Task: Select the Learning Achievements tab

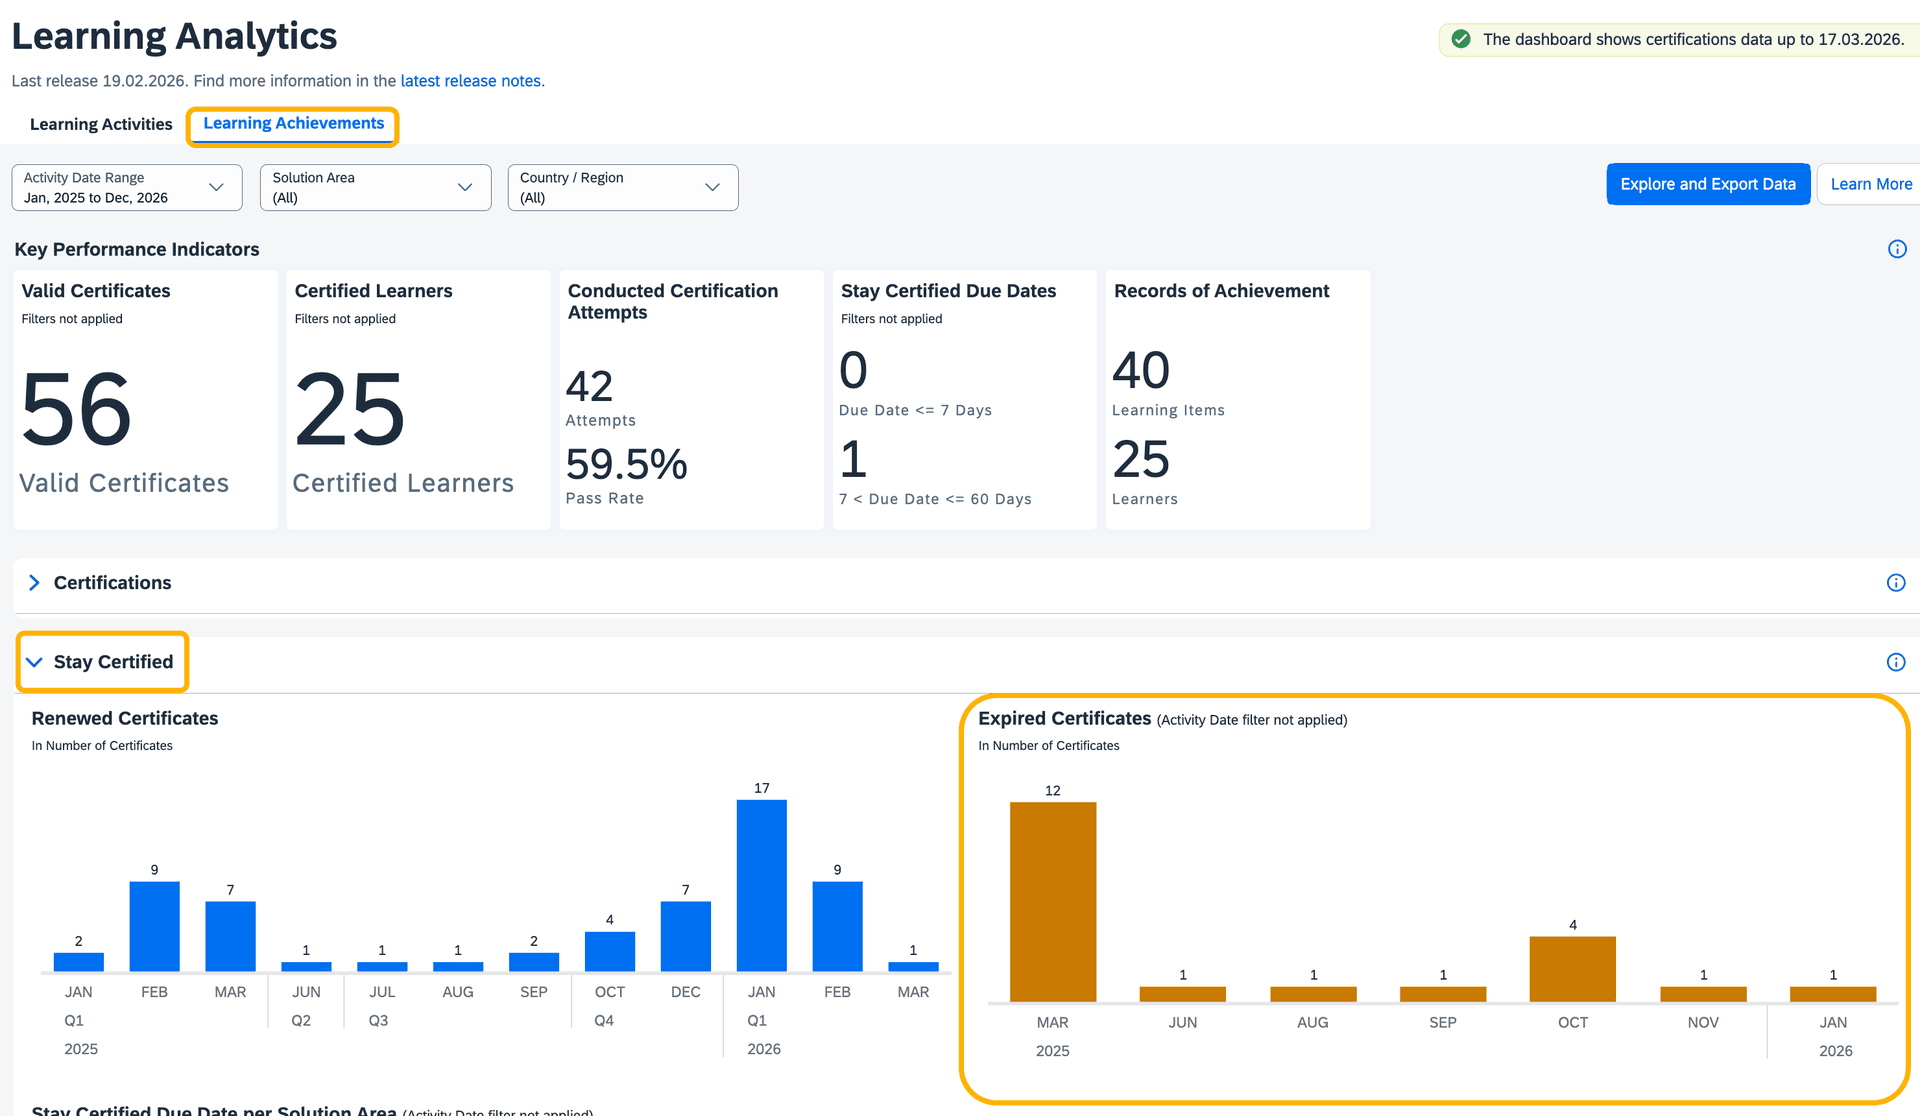Action: coord(292,123)
